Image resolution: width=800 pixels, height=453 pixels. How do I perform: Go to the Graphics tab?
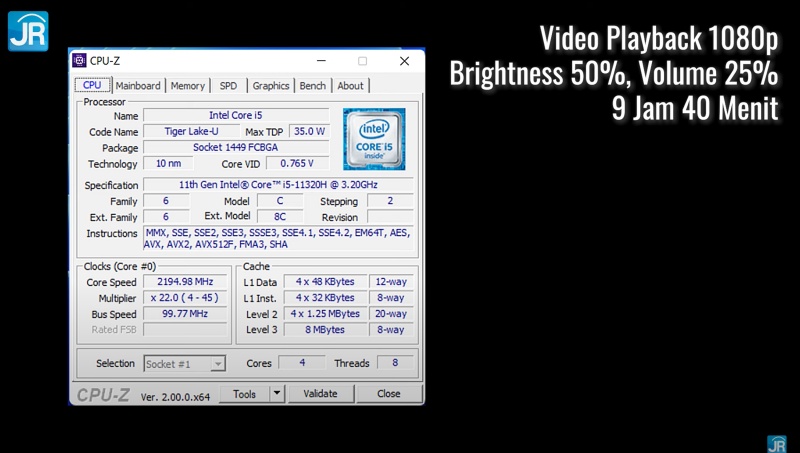point(270,86)
